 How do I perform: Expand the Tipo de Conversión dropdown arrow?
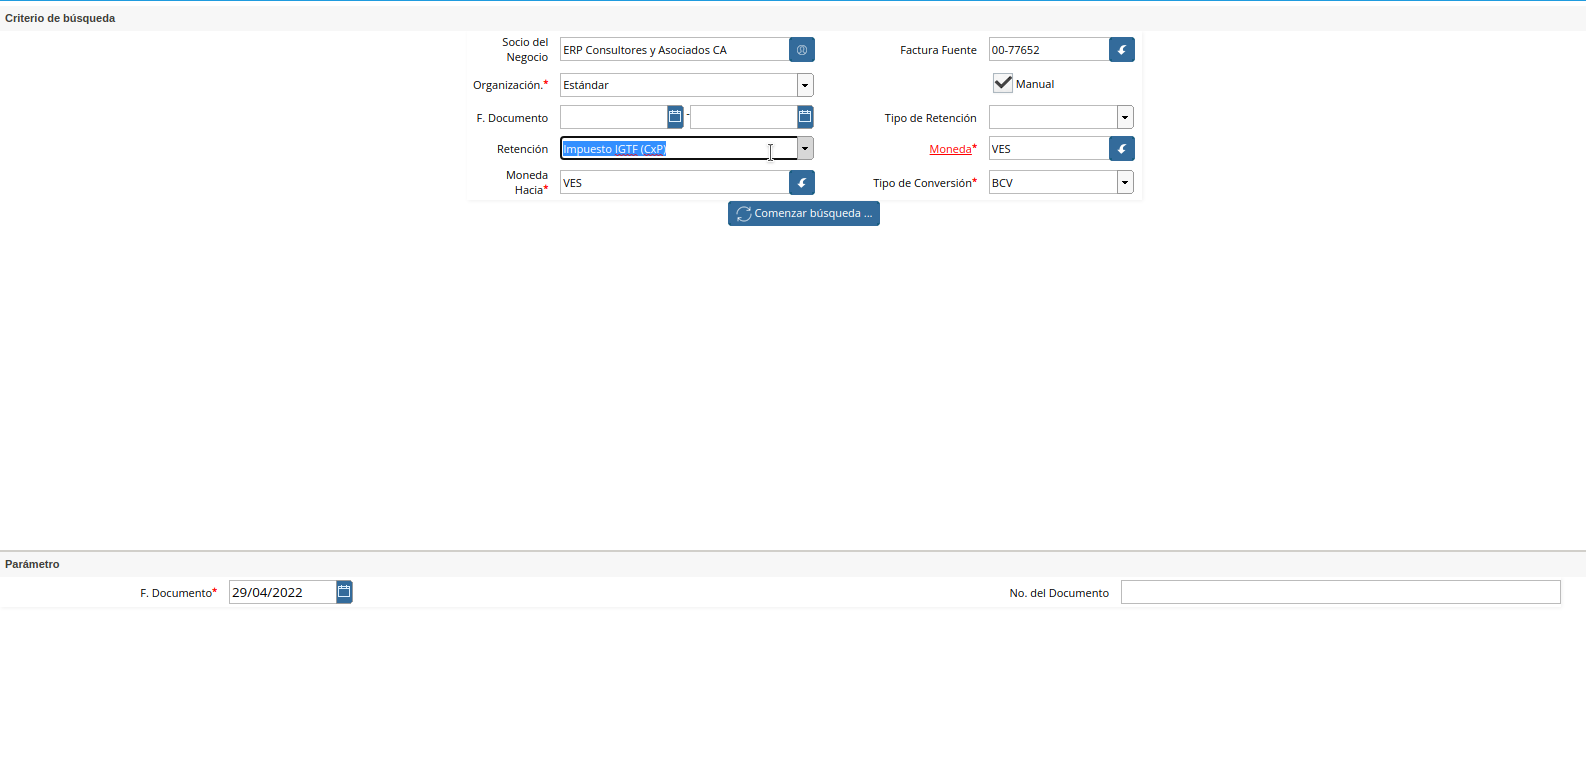1125,183
